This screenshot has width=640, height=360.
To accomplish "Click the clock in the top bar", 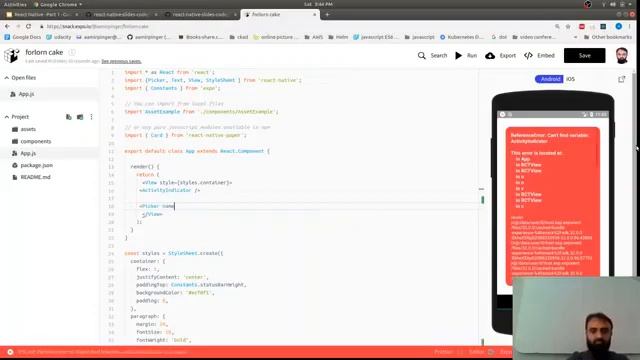I will point(318,4).
